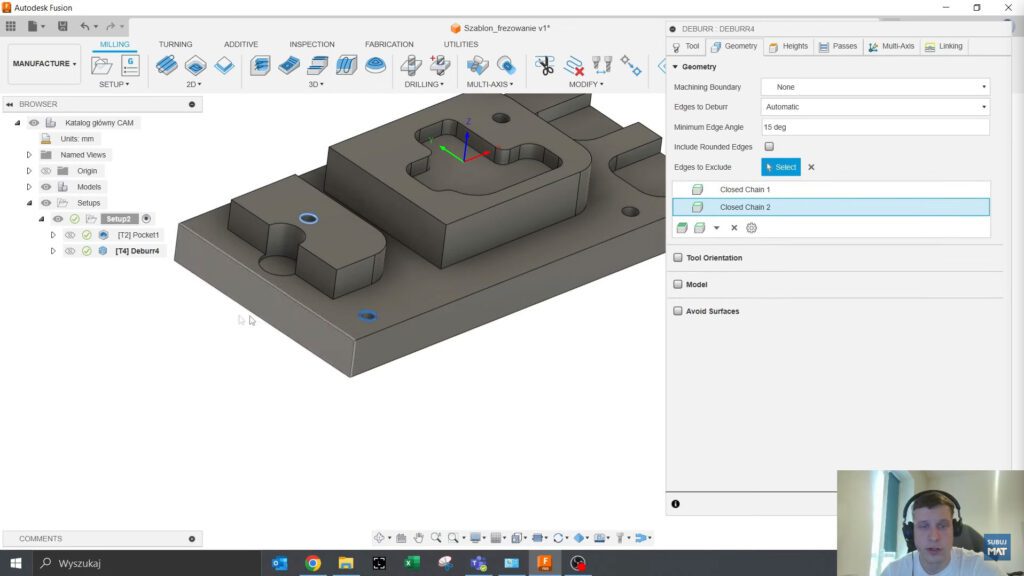Check the Tool Orientation checkbox

pyautogui.click(x=678, y=258)
